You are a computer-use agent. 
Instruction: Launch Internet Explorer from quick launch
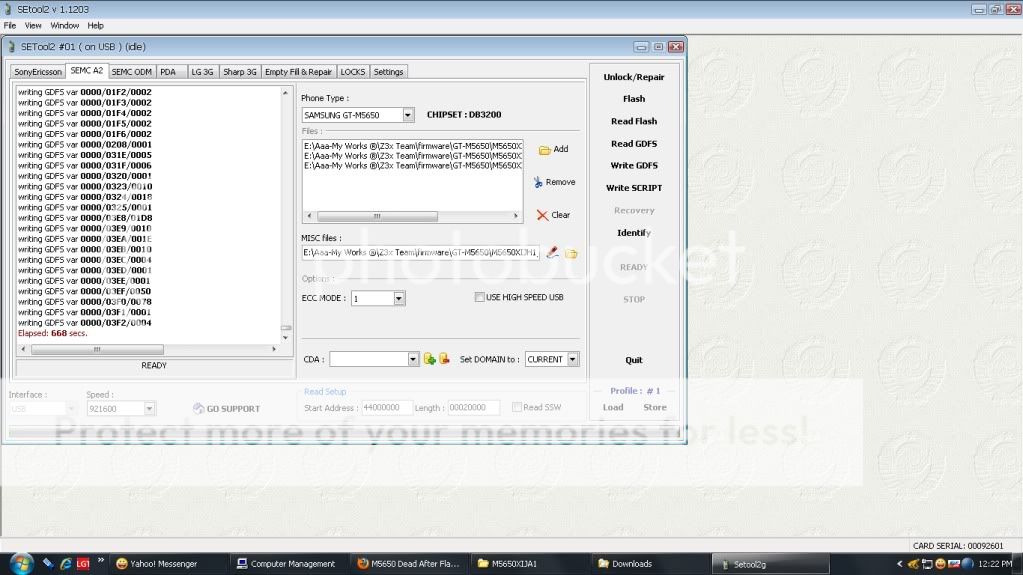click(65, 563)
